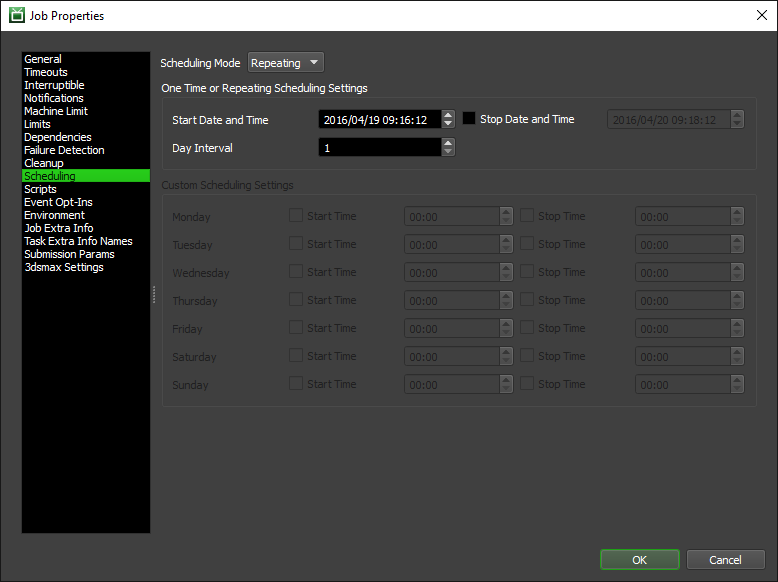
Task: Click the Cancel button
Action: click(725, 560)
